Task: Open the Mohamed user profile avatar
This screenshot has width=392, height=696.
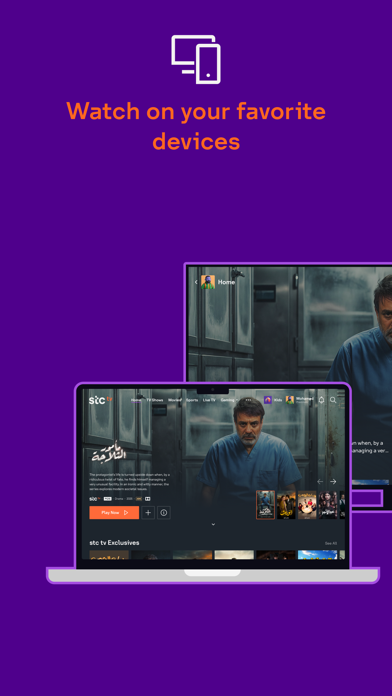Action: [x=290, y=400]
